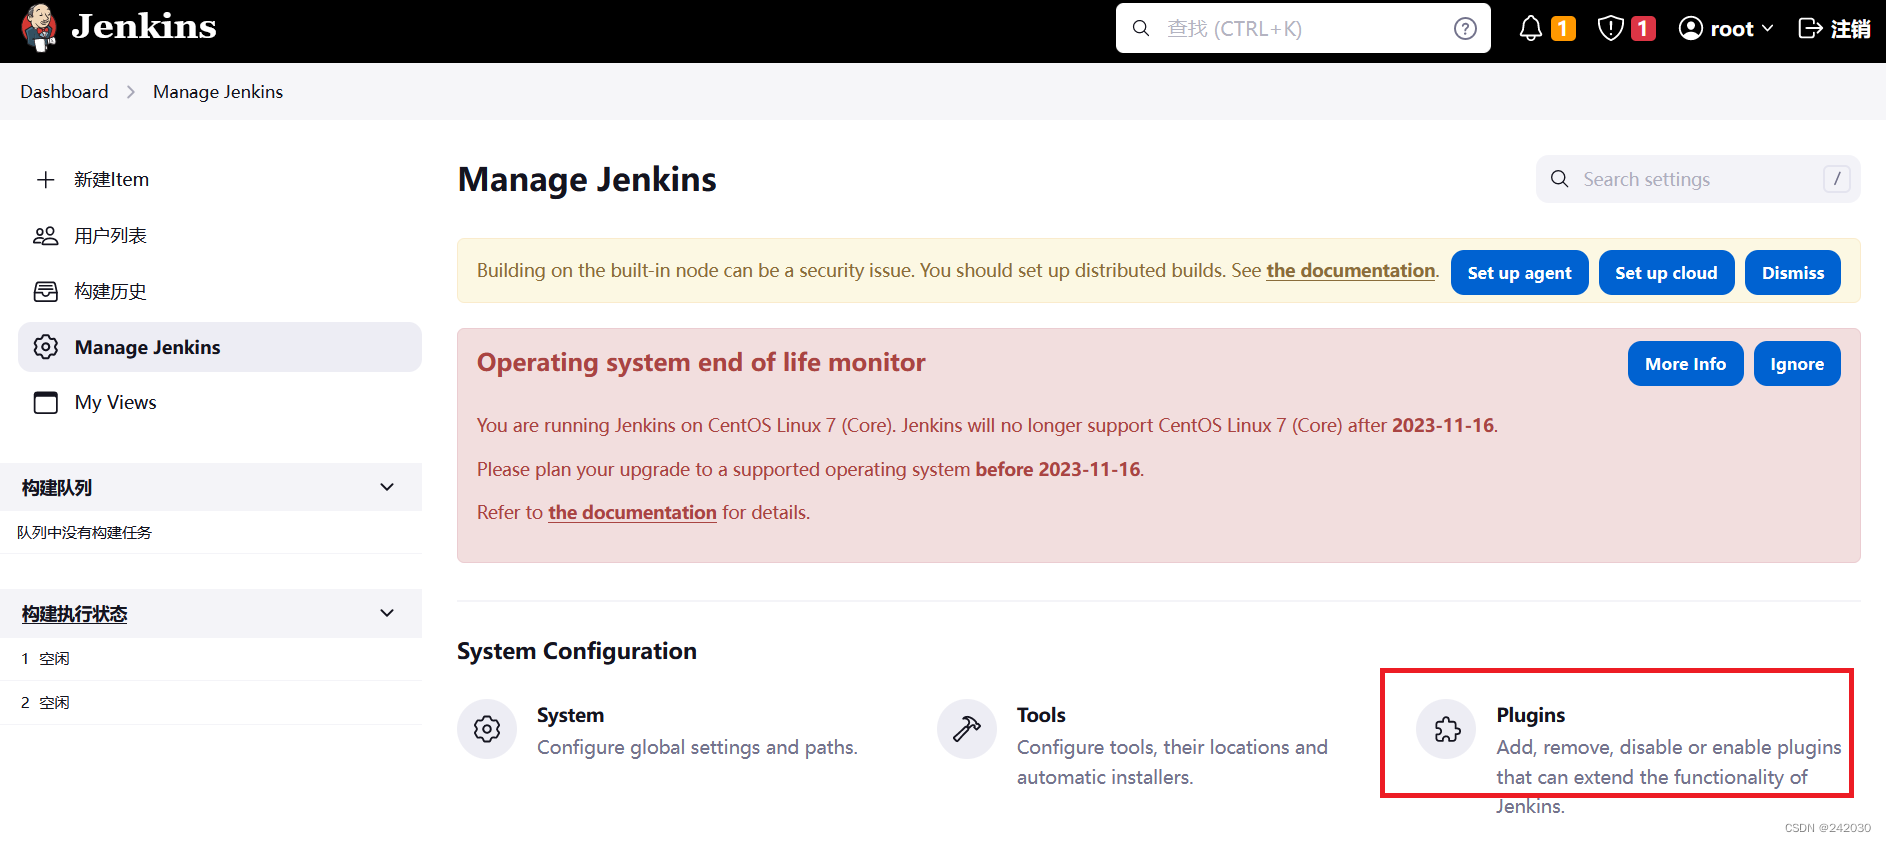Click the Plugins puzzle piece icon
This screenshot has width=1886, height=842.
tap(1447, 730)
